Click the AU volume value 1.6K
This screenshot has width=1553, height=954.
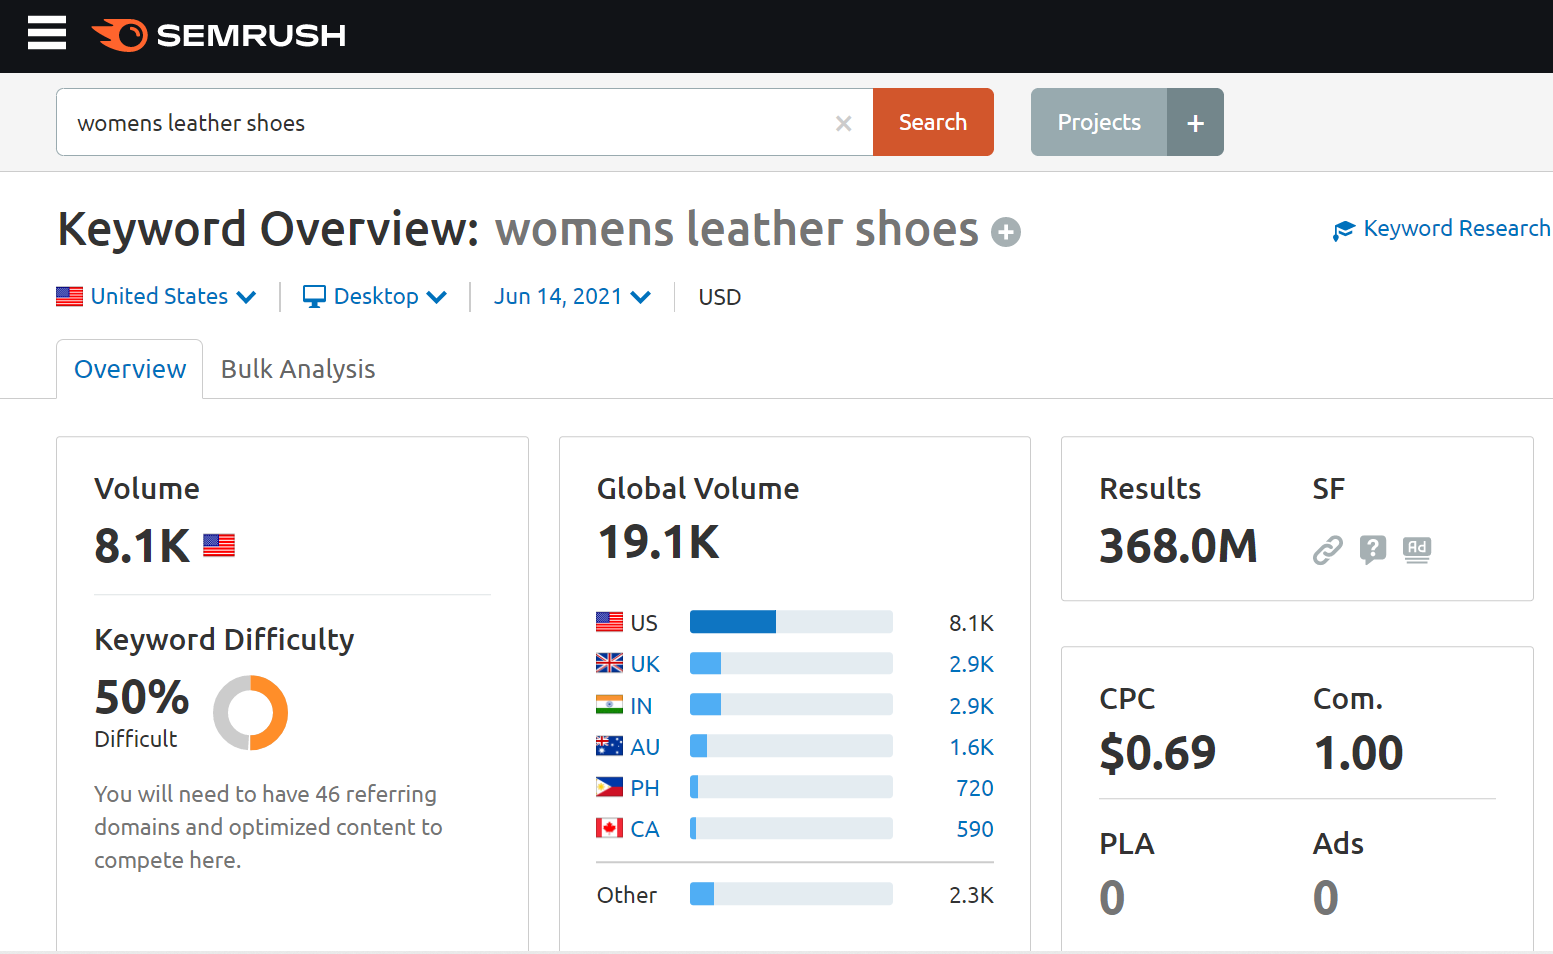(x=971, y=747)
